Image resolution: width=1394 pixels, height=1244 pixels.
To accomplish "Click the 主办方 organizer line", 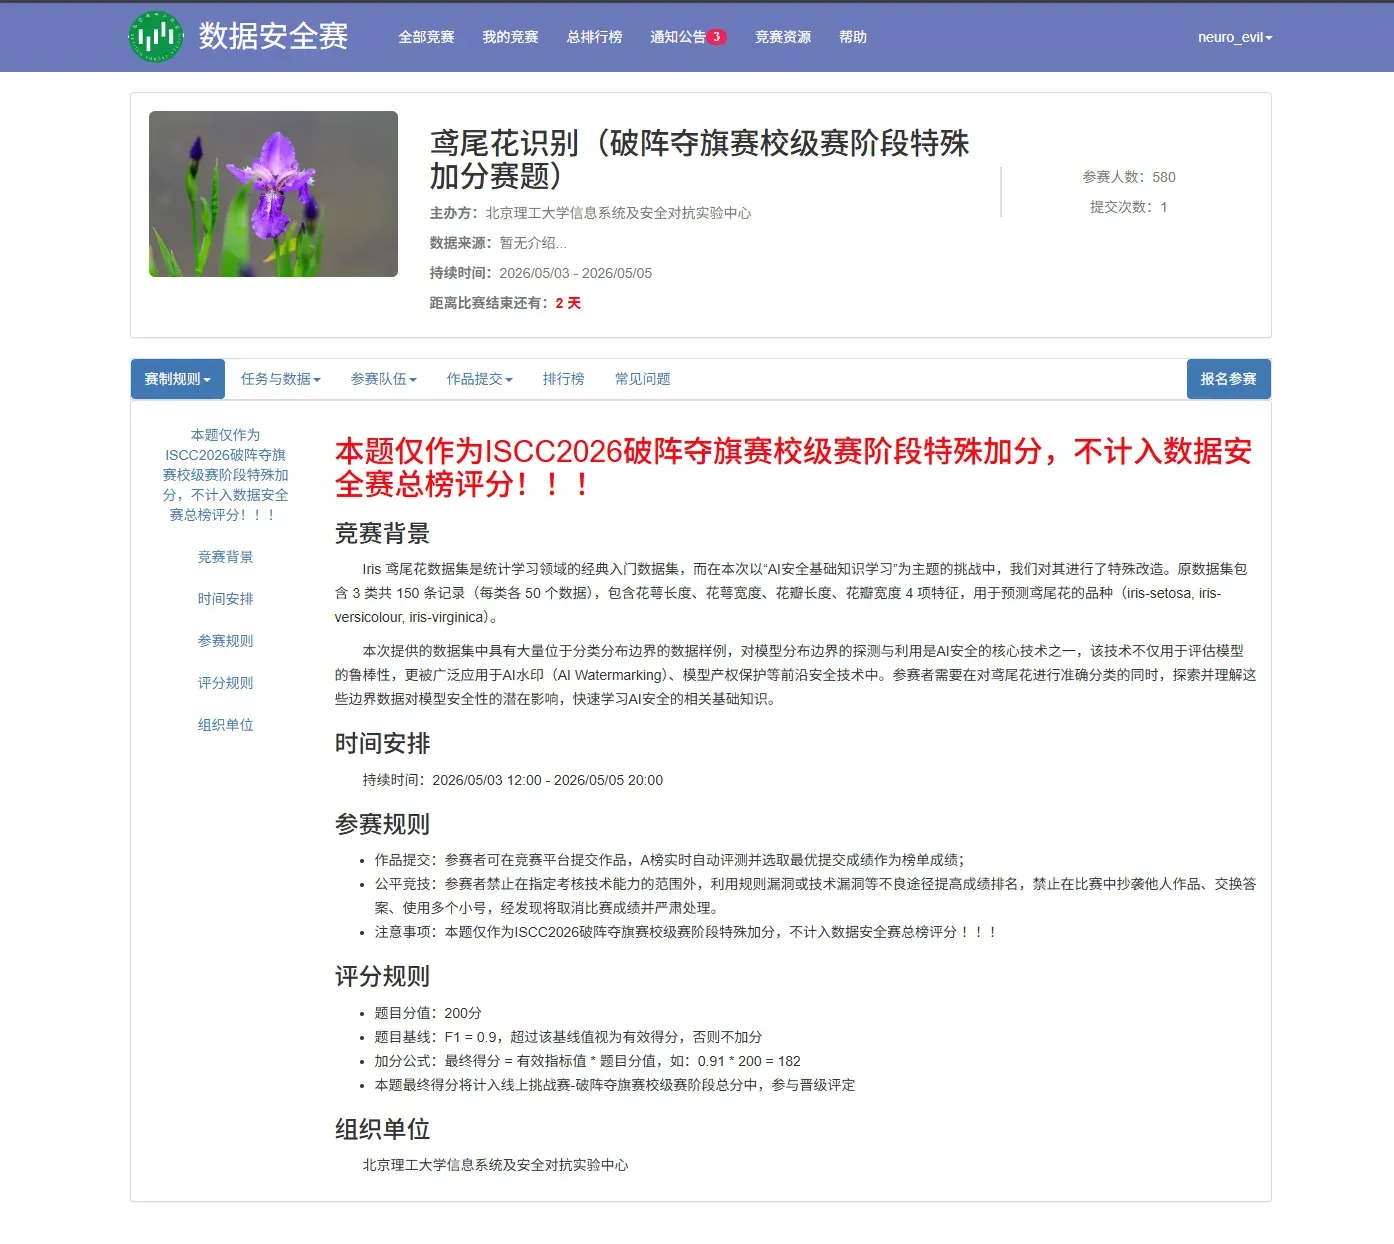I will tap(590, 213).
